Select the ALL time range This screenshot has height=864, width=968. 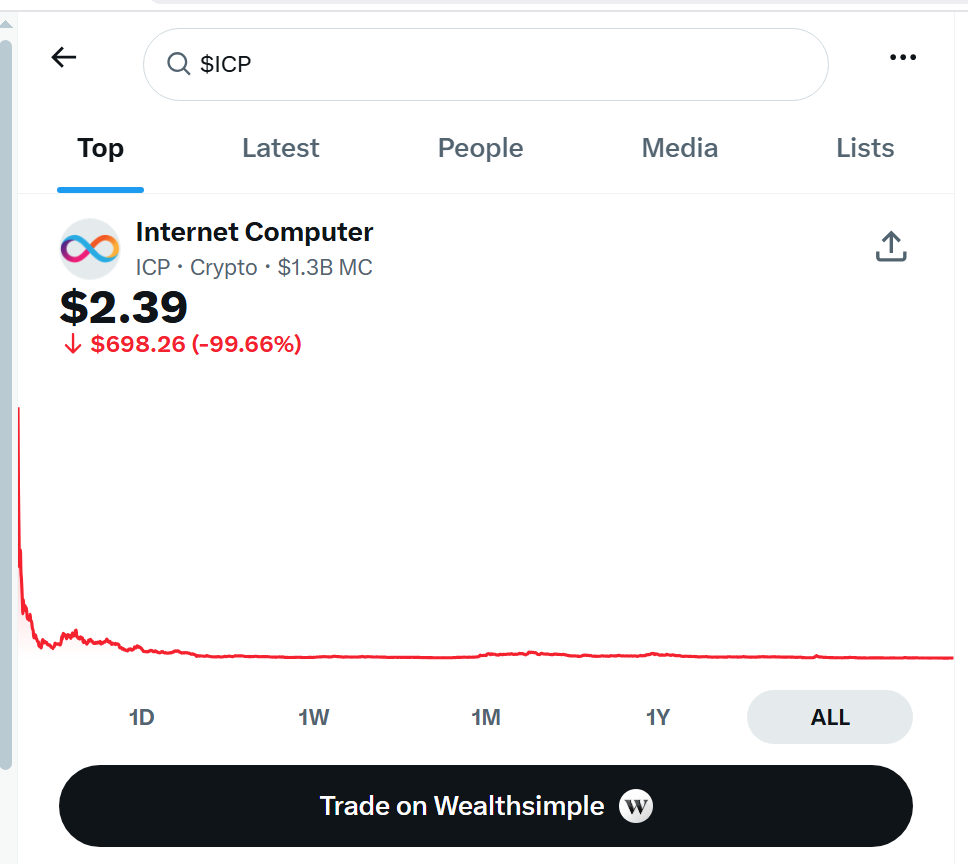click(x=830, y=717)
